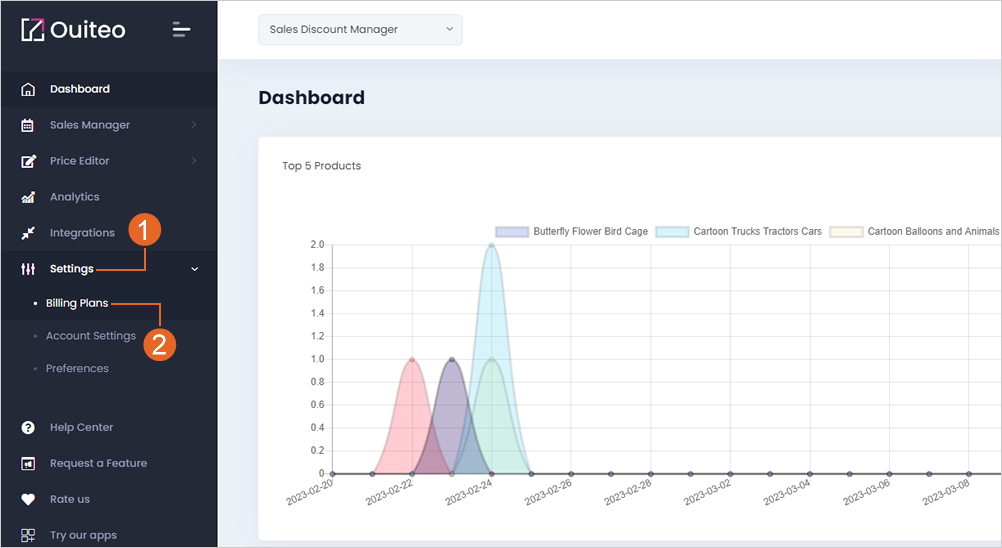
Task: Collapse the Settings menu chevron
Action: [x=194, y=269]
